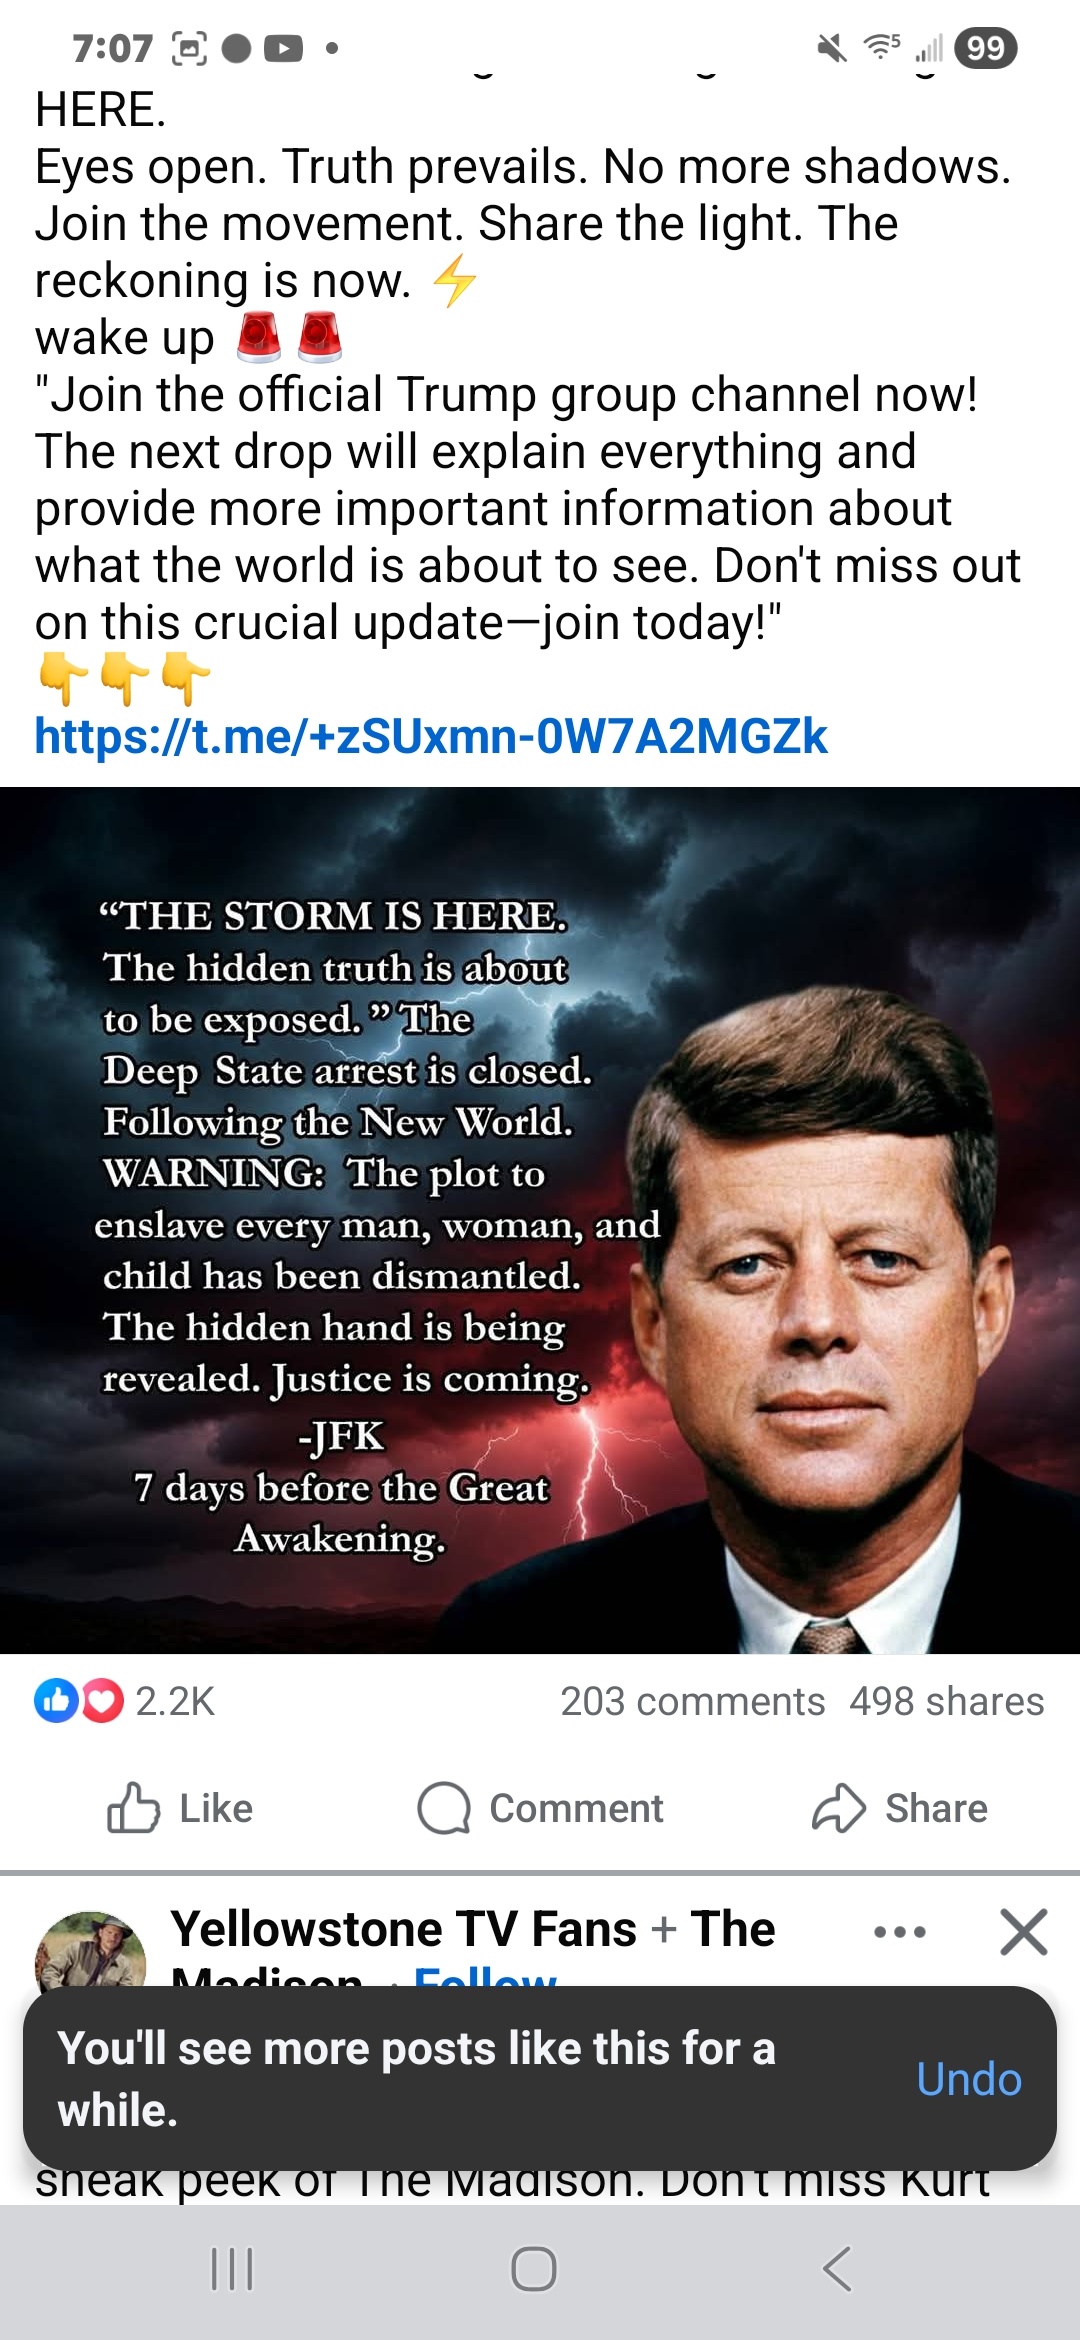
Task: Open the JFK storm image
Action: (540, 1220)
